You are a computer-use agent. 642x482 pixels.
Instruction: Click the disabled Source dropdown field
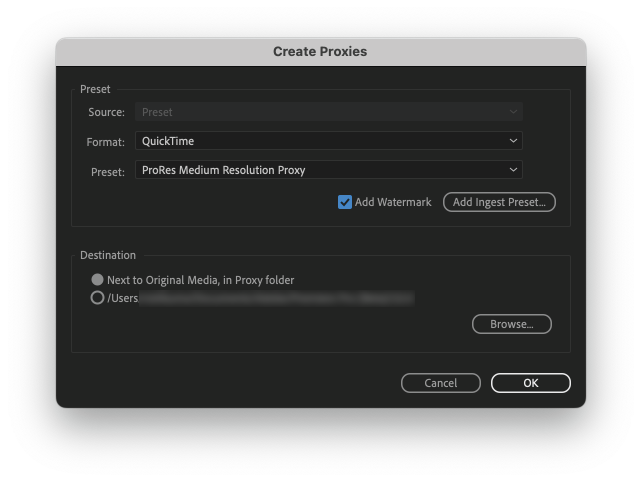tap(328, 112)
